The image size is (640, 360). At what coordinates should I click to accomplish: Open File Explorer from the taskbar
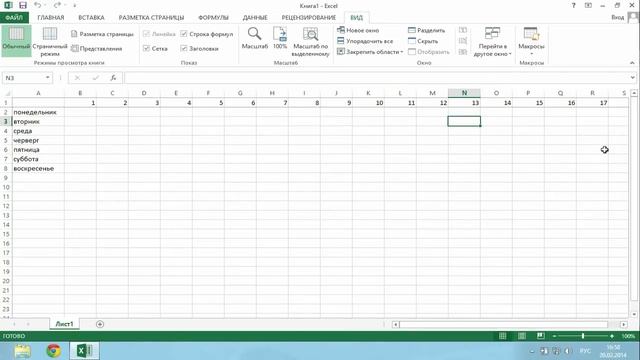(x=22, y=351)
